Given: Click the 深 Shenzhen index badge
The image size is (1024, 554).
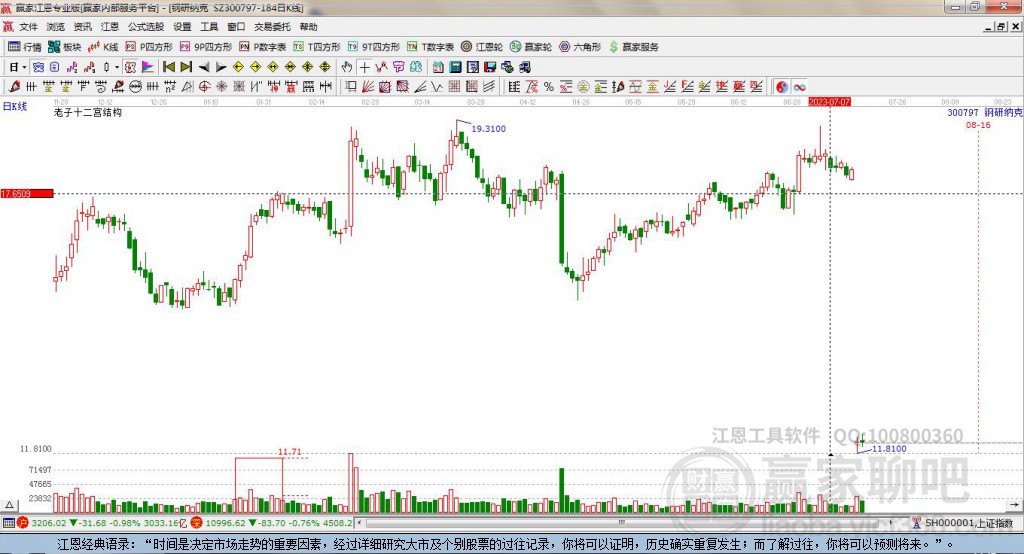Looking at the screenshot, I should coord(196,523).
